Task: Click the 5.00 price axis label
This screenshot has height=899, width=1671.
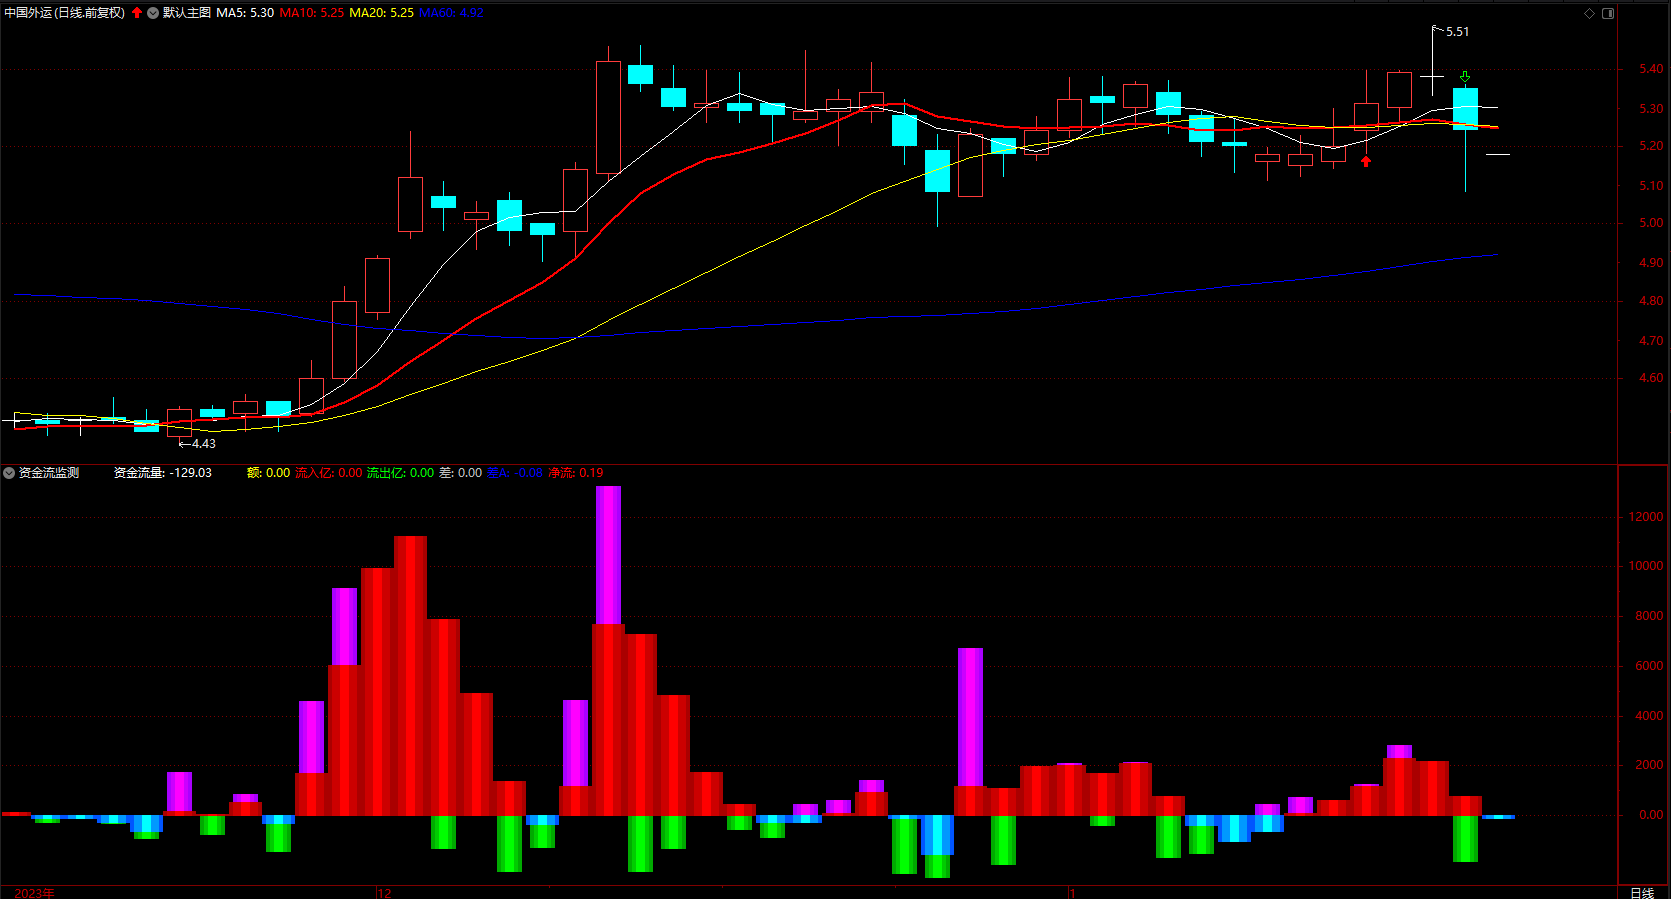Action: click(x=1651, y=223)
